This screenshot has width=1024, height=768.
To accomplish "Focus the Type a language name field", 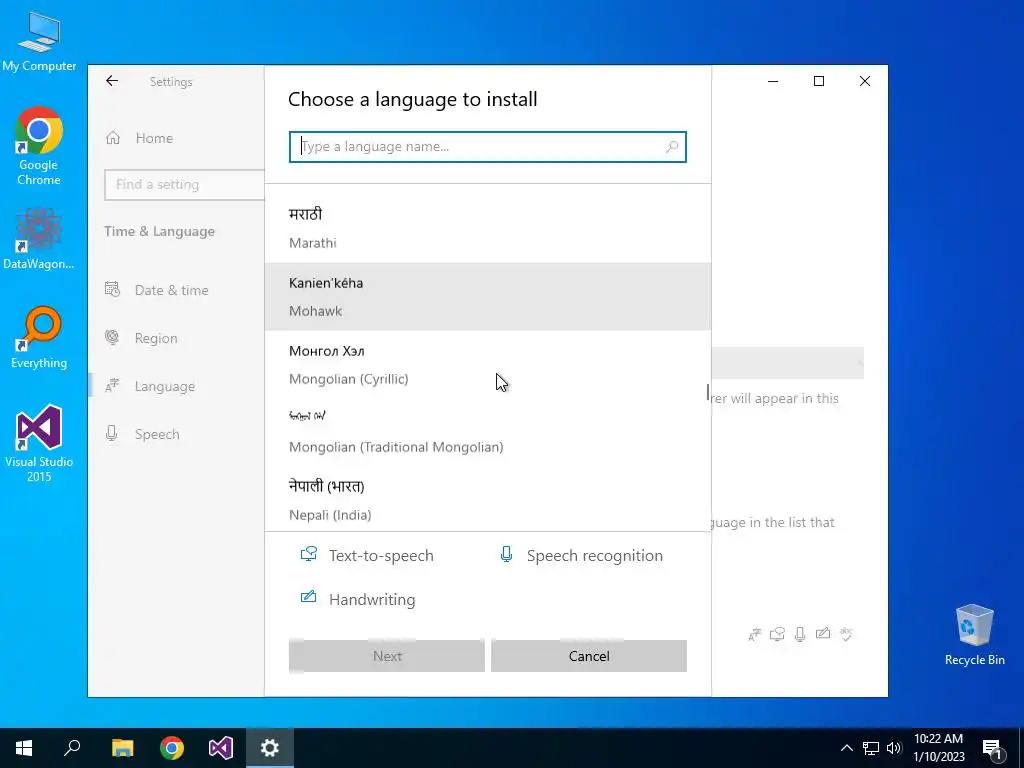I will (x=487, y=147).
